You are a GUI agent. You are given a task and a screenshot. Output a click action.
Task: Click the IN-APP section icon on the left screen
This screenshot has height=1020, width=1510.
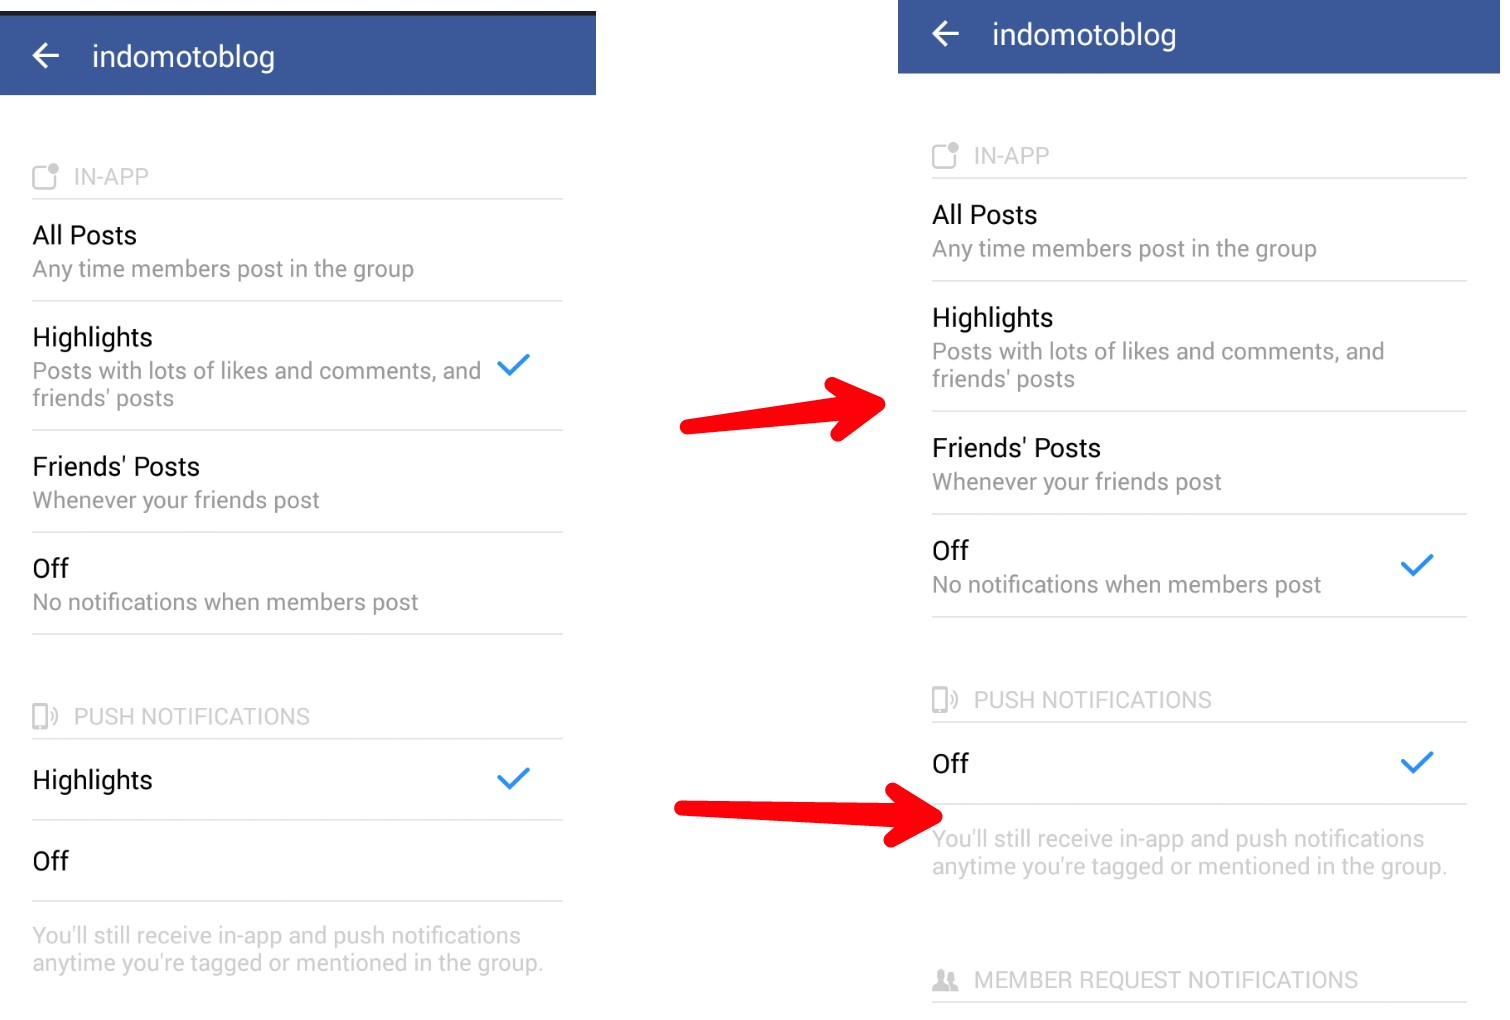pos(46,176)
